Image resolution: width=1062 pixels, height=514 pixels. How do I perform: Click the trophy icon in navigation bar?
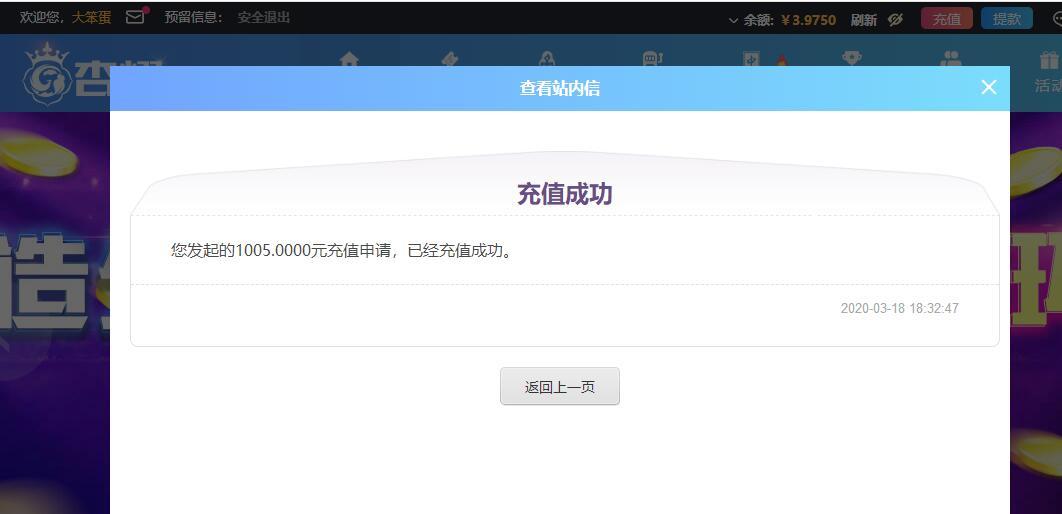click(x=851, y=58)
